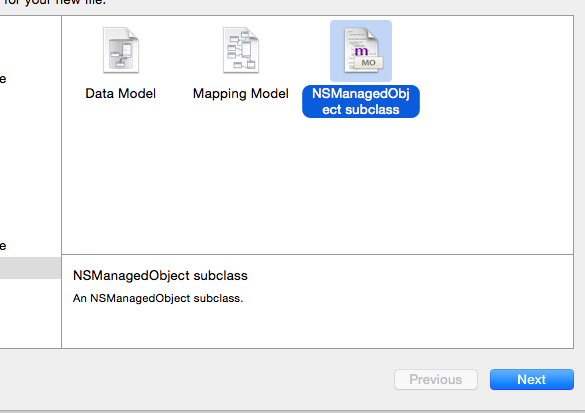This screenshot has width=585, height=413.
Task: Click the disabled Previous button
Action: (x=436, y=379)
